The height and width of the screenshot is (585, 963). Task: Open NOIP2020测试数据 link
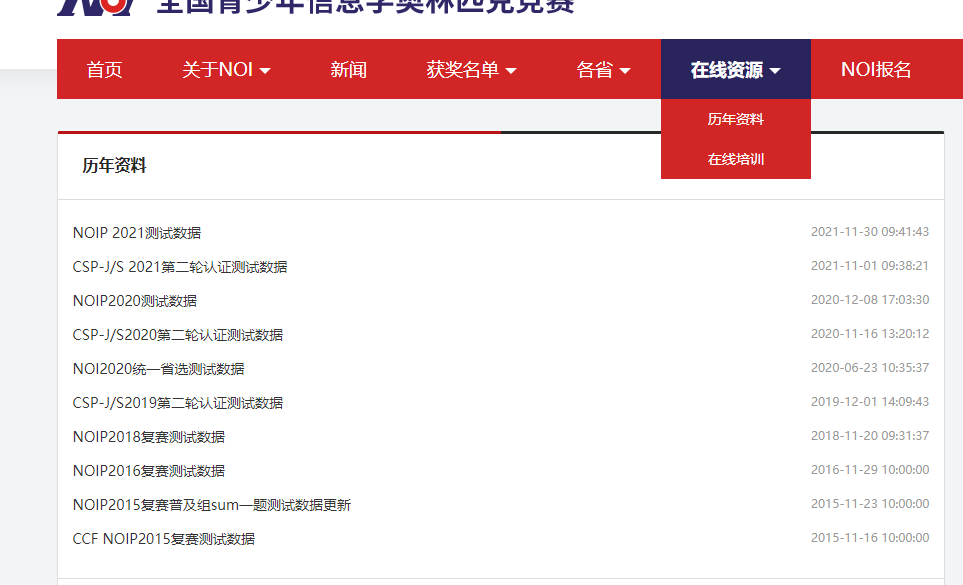135,301
